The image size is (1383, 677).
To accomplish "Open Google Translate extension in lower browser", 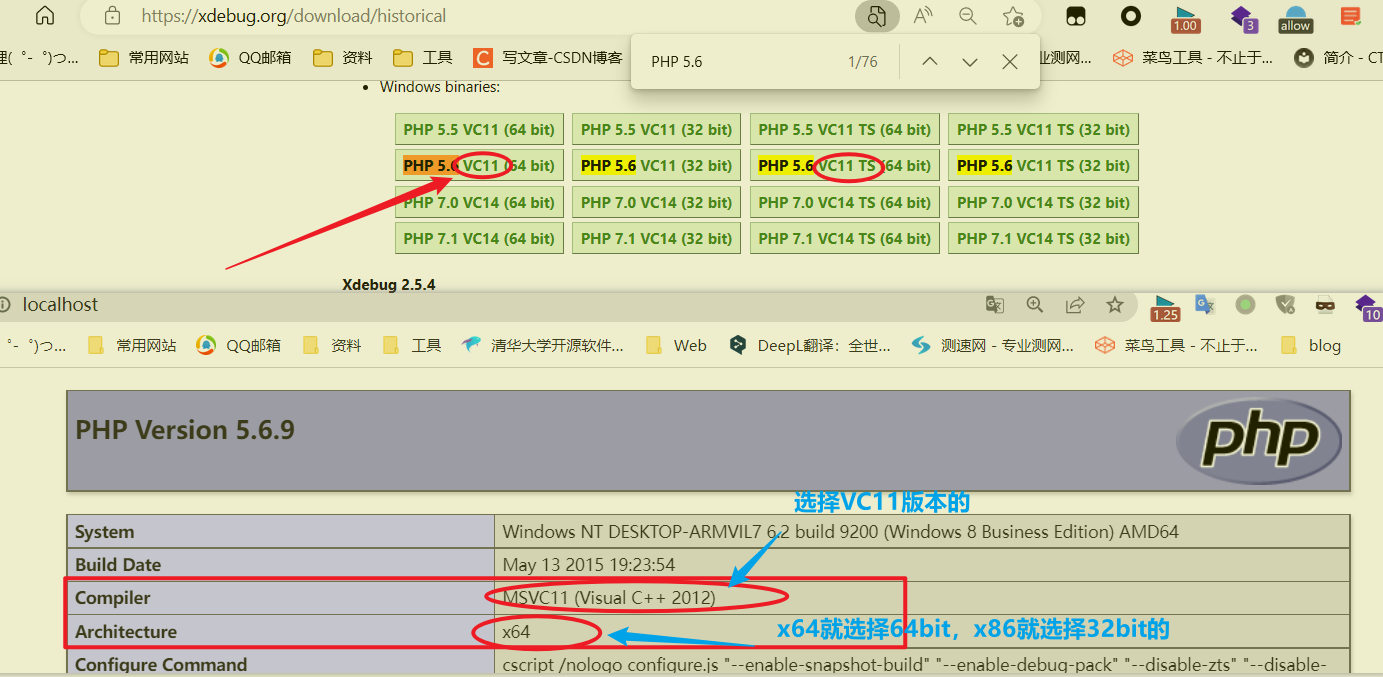I will (1205, 305).
